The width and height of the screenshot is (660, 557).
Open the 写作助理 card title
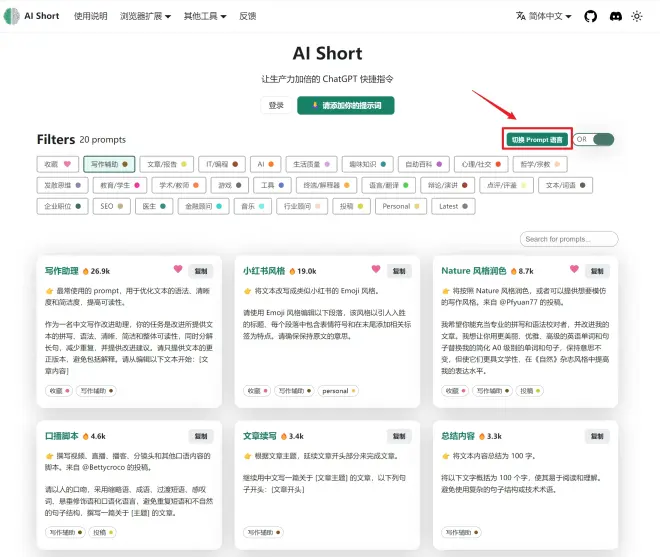click(61, 271)
